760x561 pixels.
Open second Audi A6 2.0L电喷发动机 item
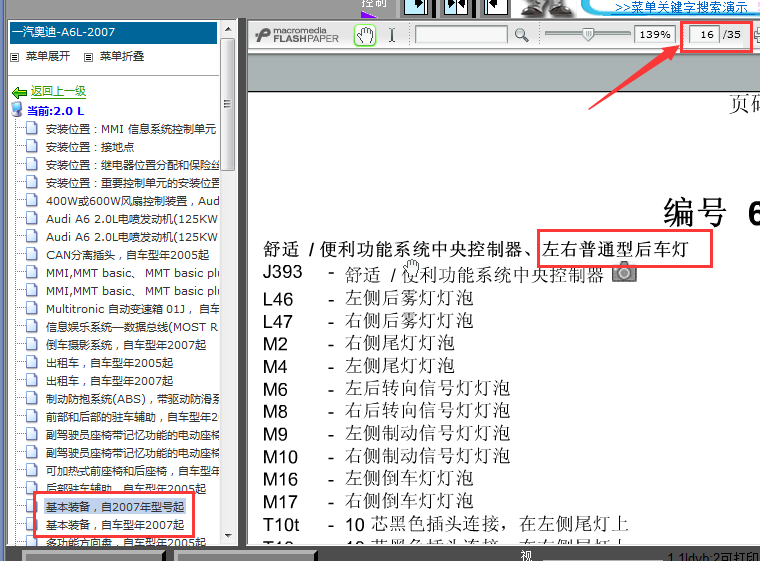point(132,237)
